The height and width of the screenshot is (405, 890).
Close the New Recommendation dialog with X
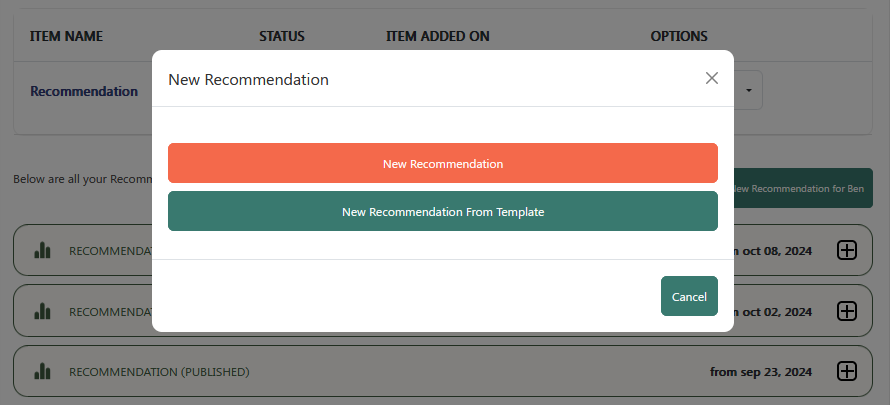pyautogui.click(x=712, y=78)
